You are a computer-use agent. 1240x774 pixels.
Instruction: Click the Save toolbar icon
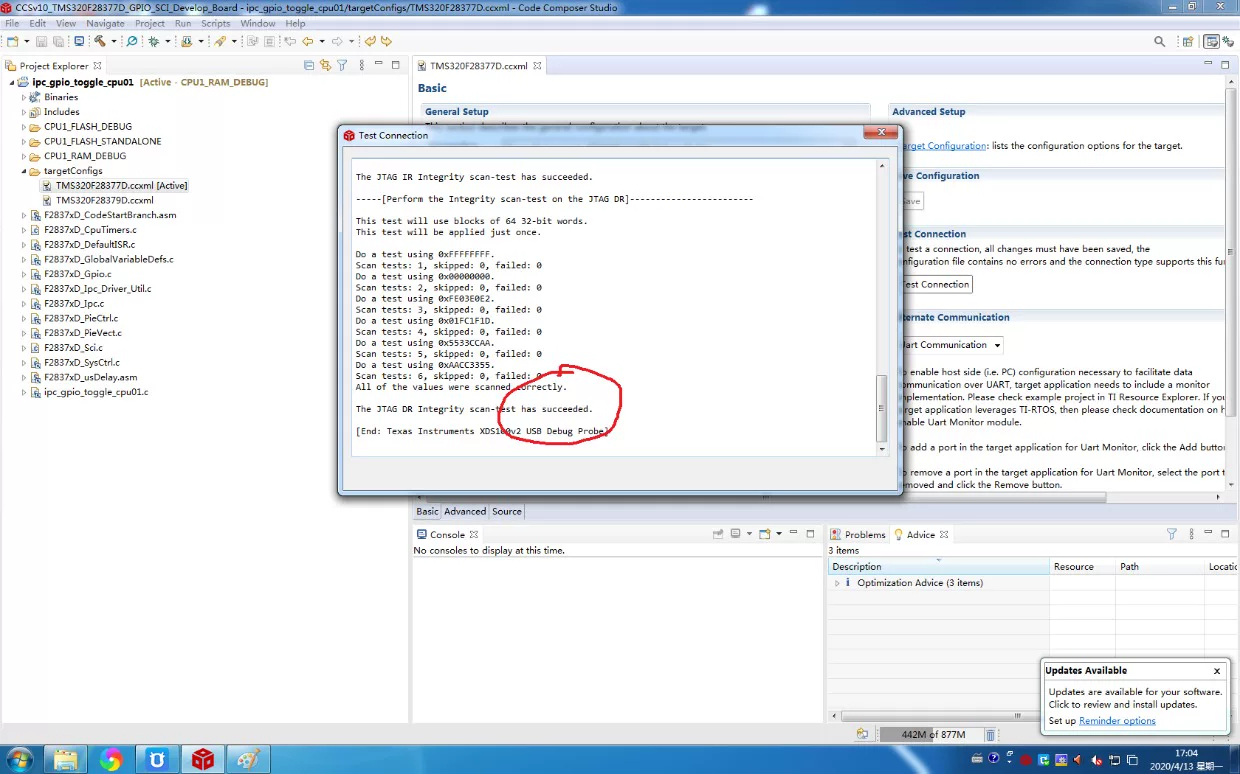point(41,41)
